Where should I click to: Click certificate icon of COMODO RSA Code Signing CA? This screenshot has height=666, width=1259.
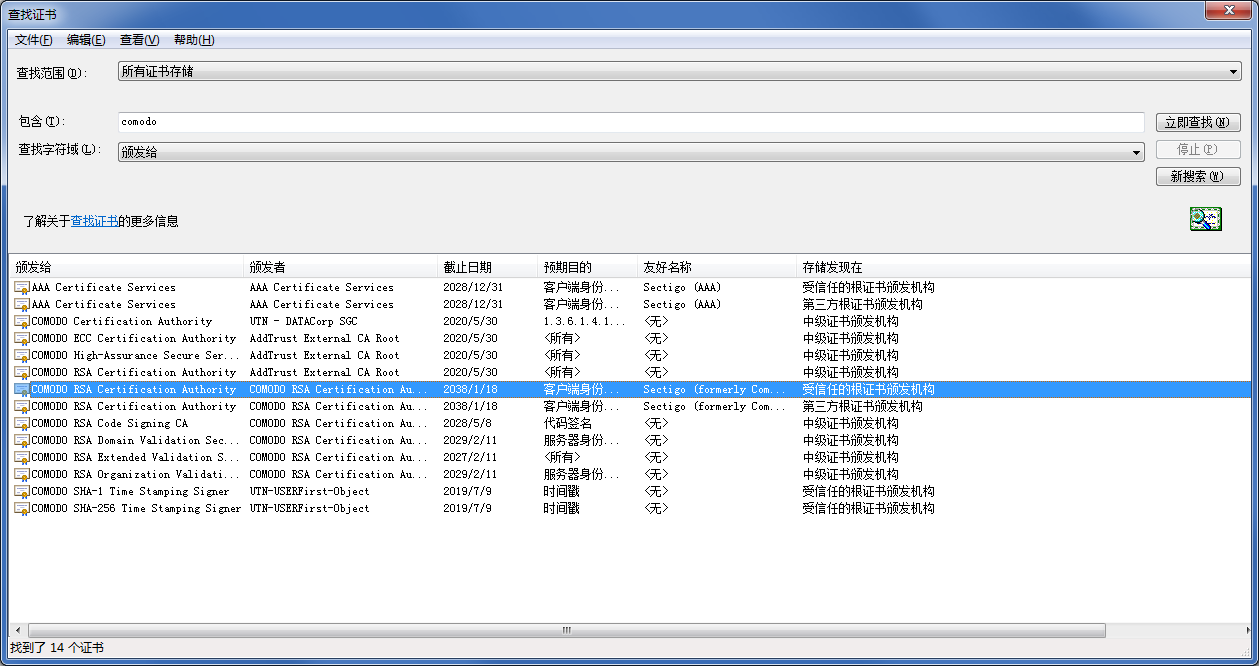[22, 424]
